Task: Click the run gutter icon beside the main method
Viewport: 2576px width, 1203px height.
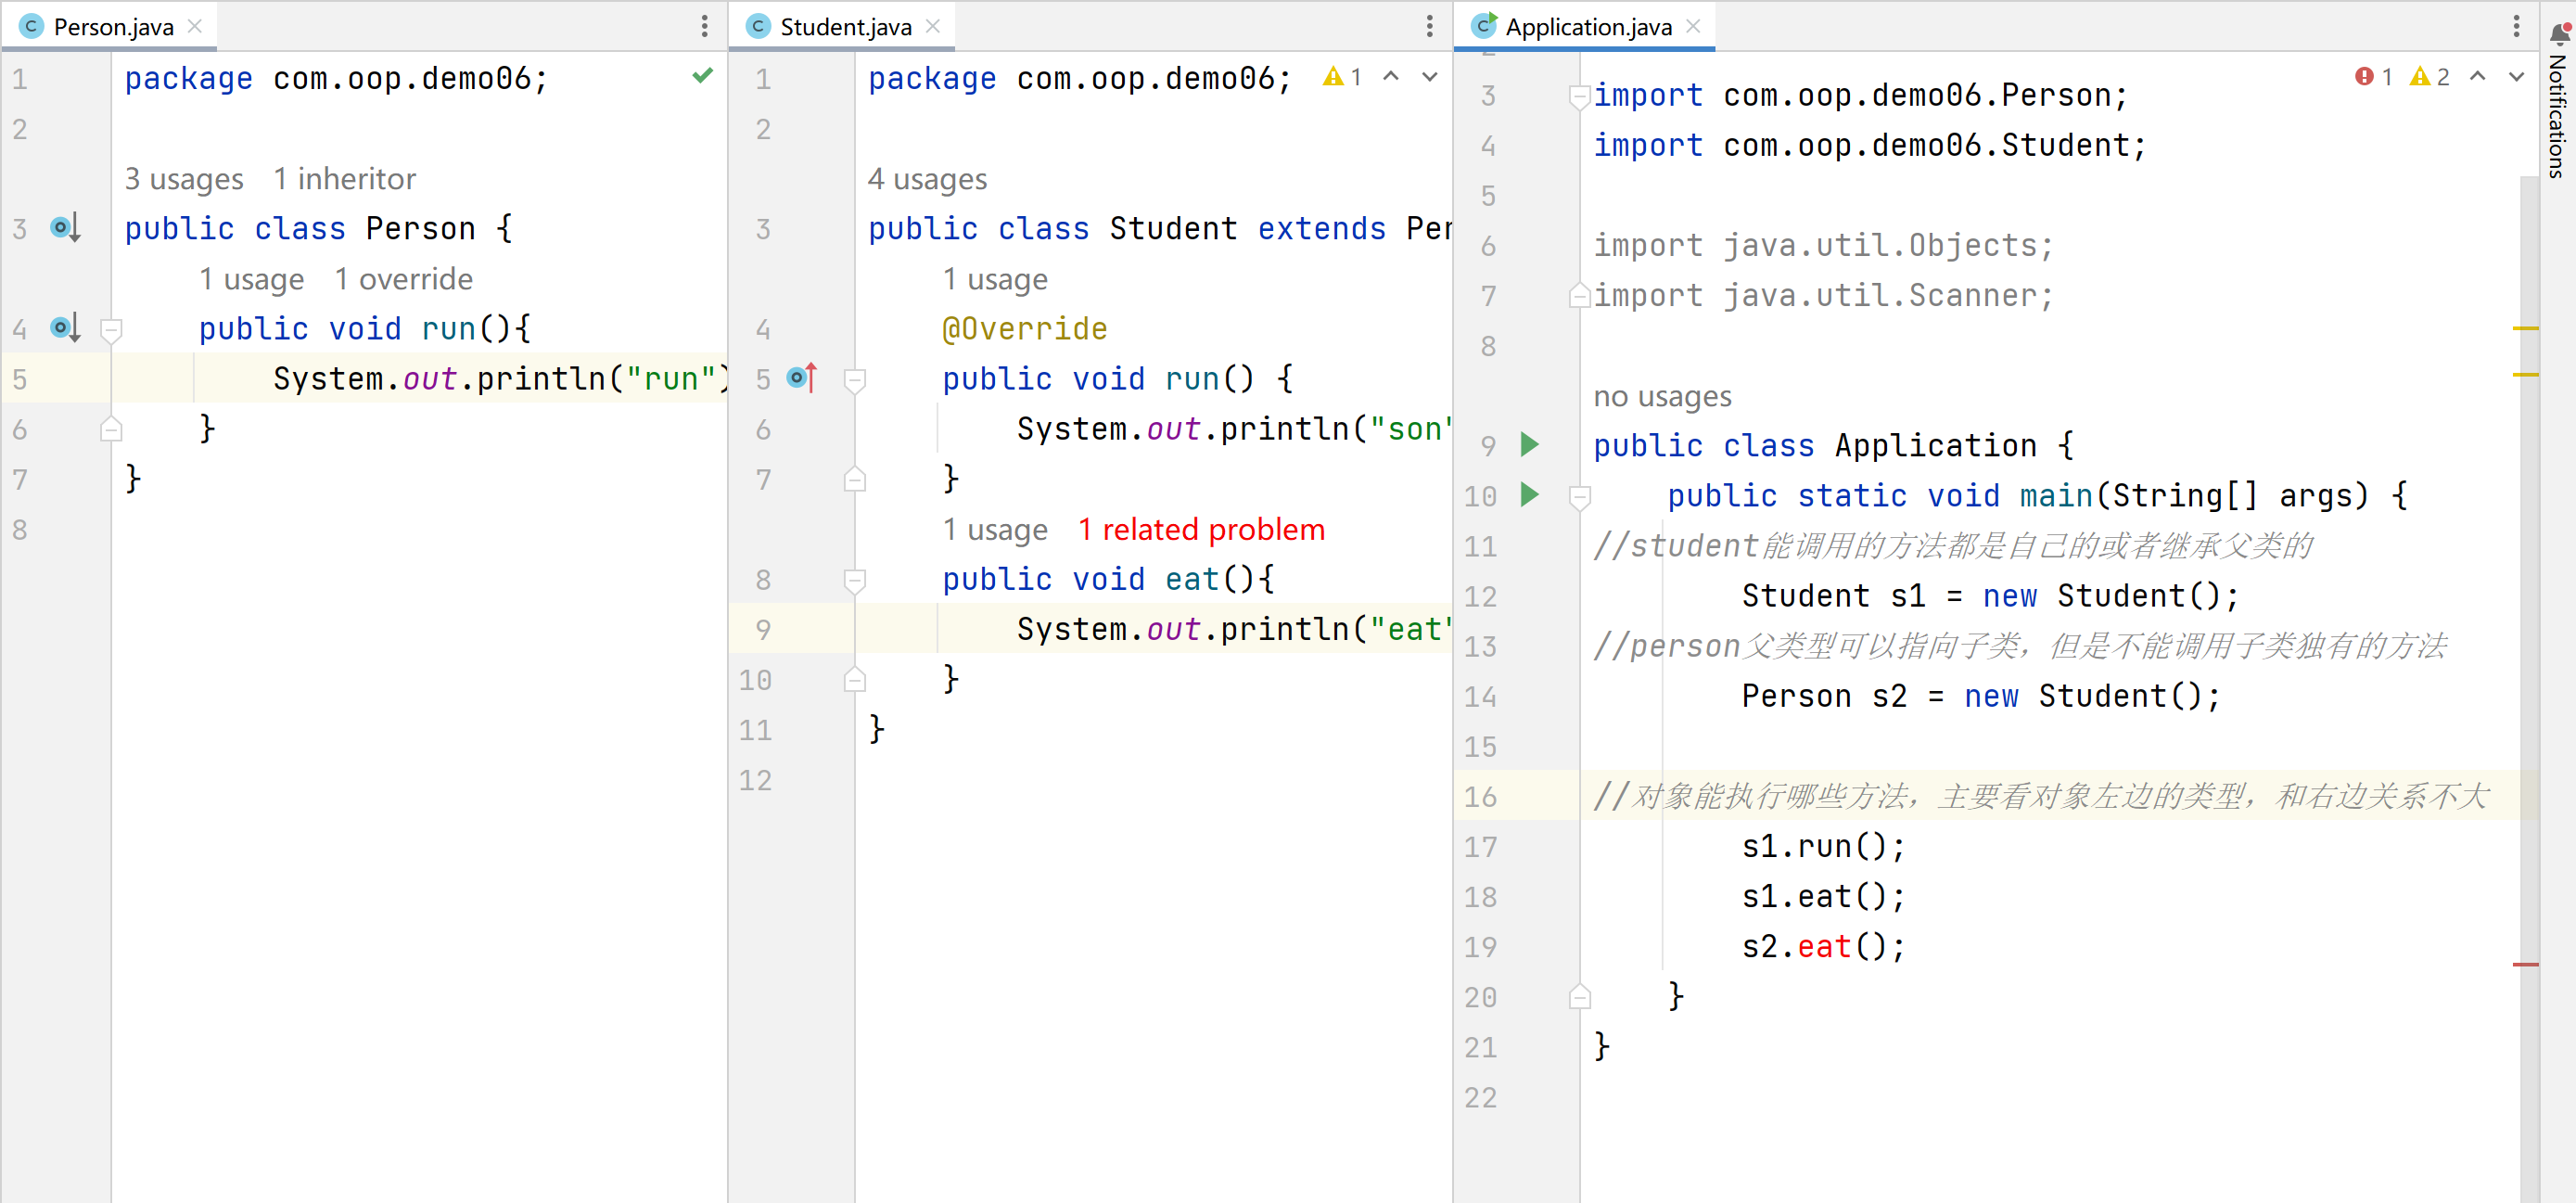Action: (1529, 495)
